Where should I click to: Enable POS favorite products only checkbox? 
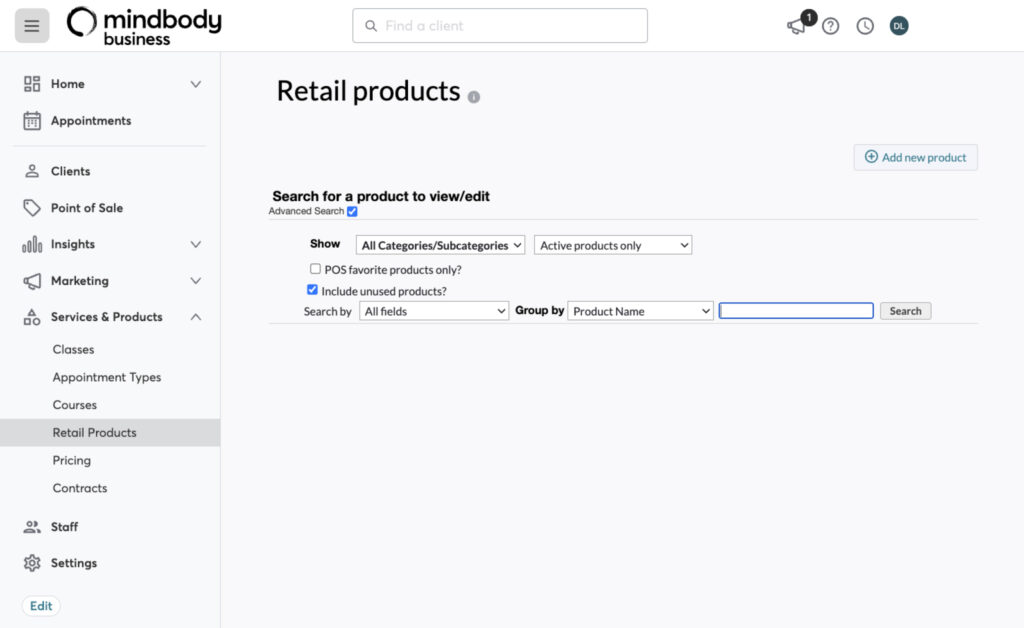tap(315, 269)
